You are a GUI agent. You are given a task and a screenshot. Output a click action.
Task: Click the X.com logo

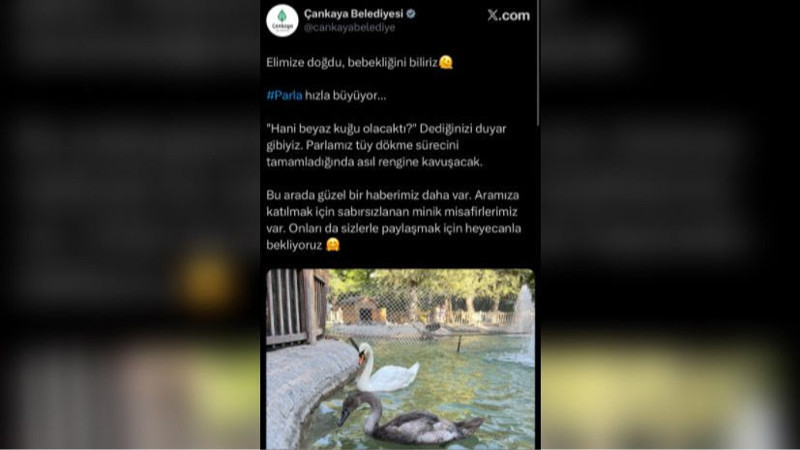coord(508,15)
